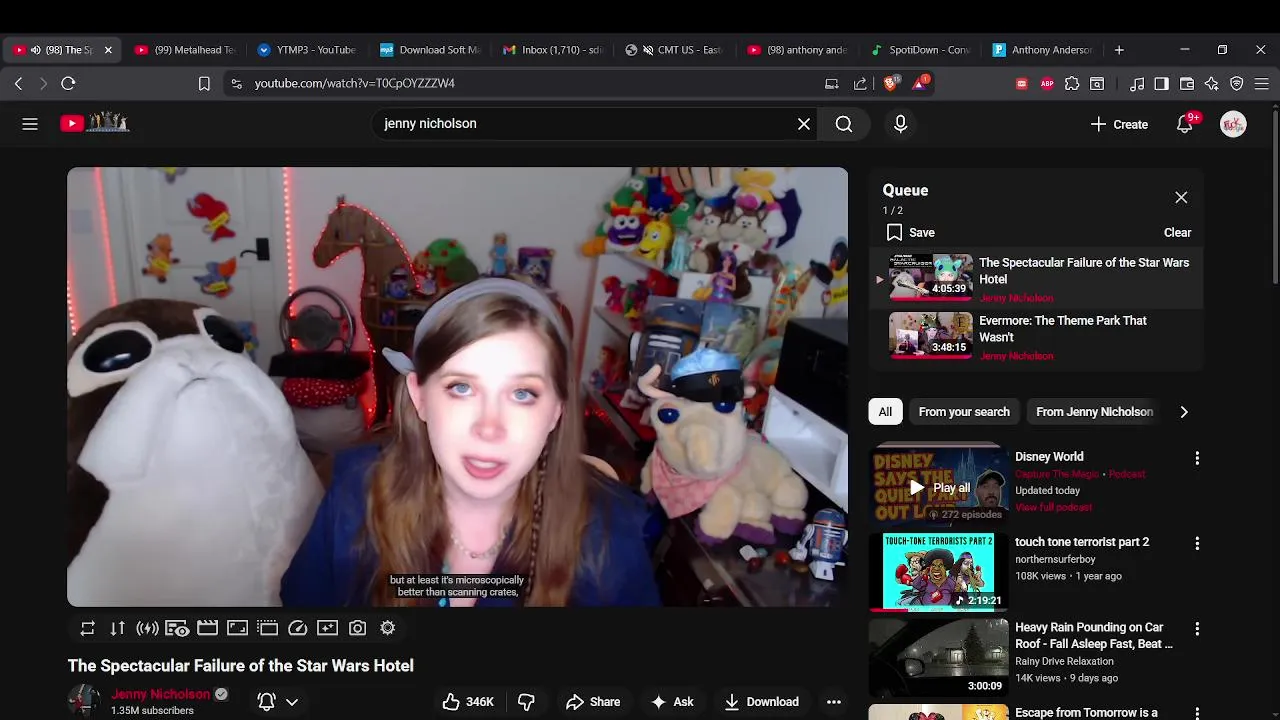Click the fullscreen-frame icon under the video
Screen dimensions: 1280x720
pos(237,628)
